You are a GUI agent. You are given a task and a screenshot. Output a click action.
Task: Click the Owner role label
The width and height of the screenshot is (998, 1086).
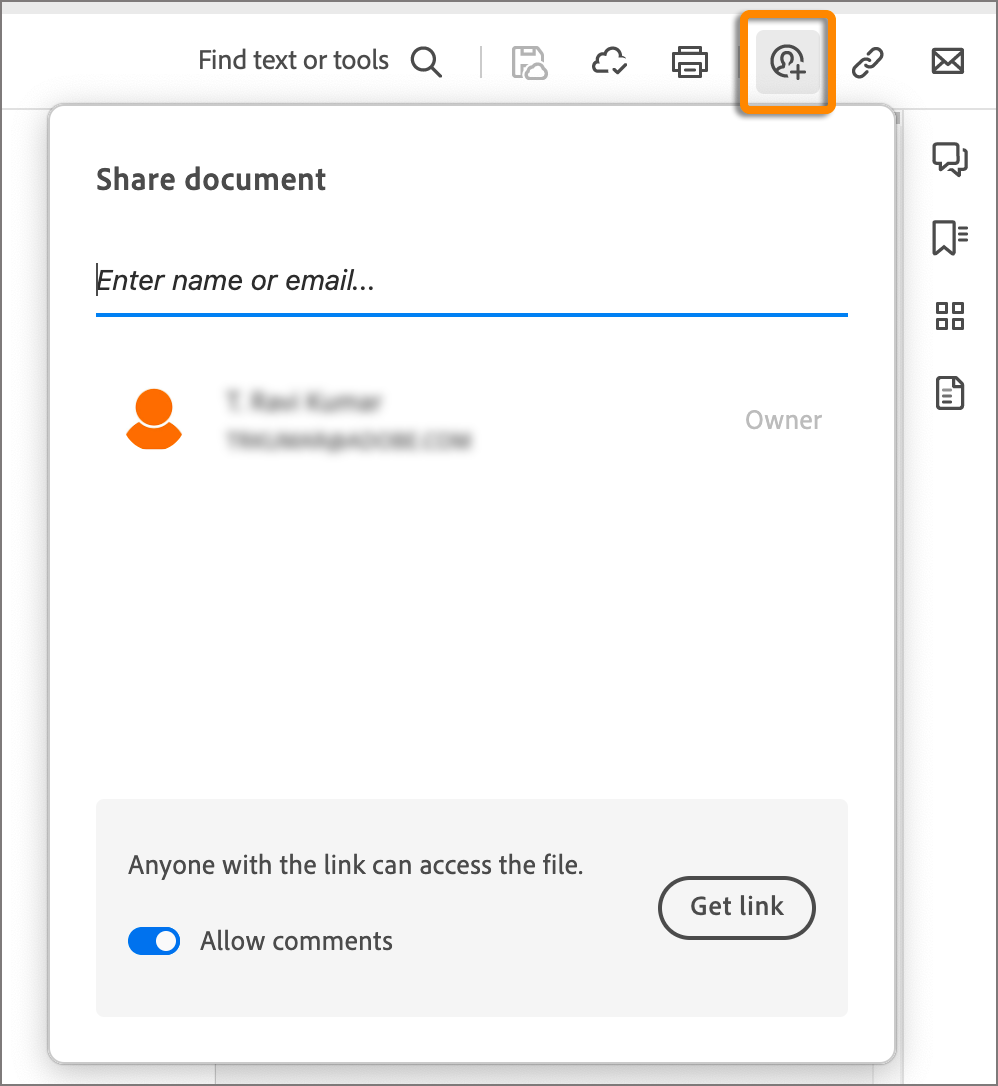[783, 420]
